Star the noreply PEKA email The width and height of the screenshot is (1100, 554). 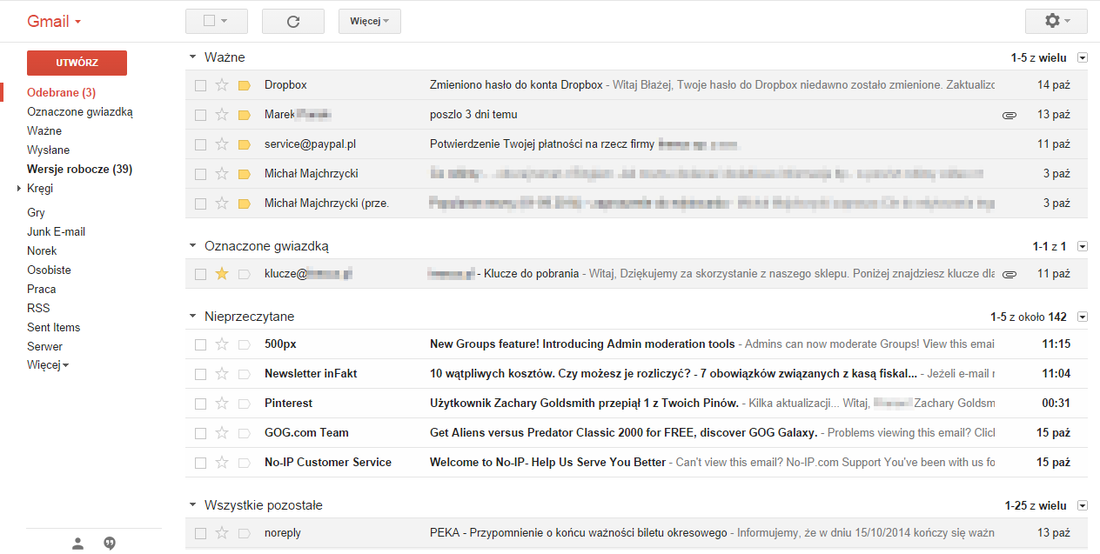click(222, 533)
